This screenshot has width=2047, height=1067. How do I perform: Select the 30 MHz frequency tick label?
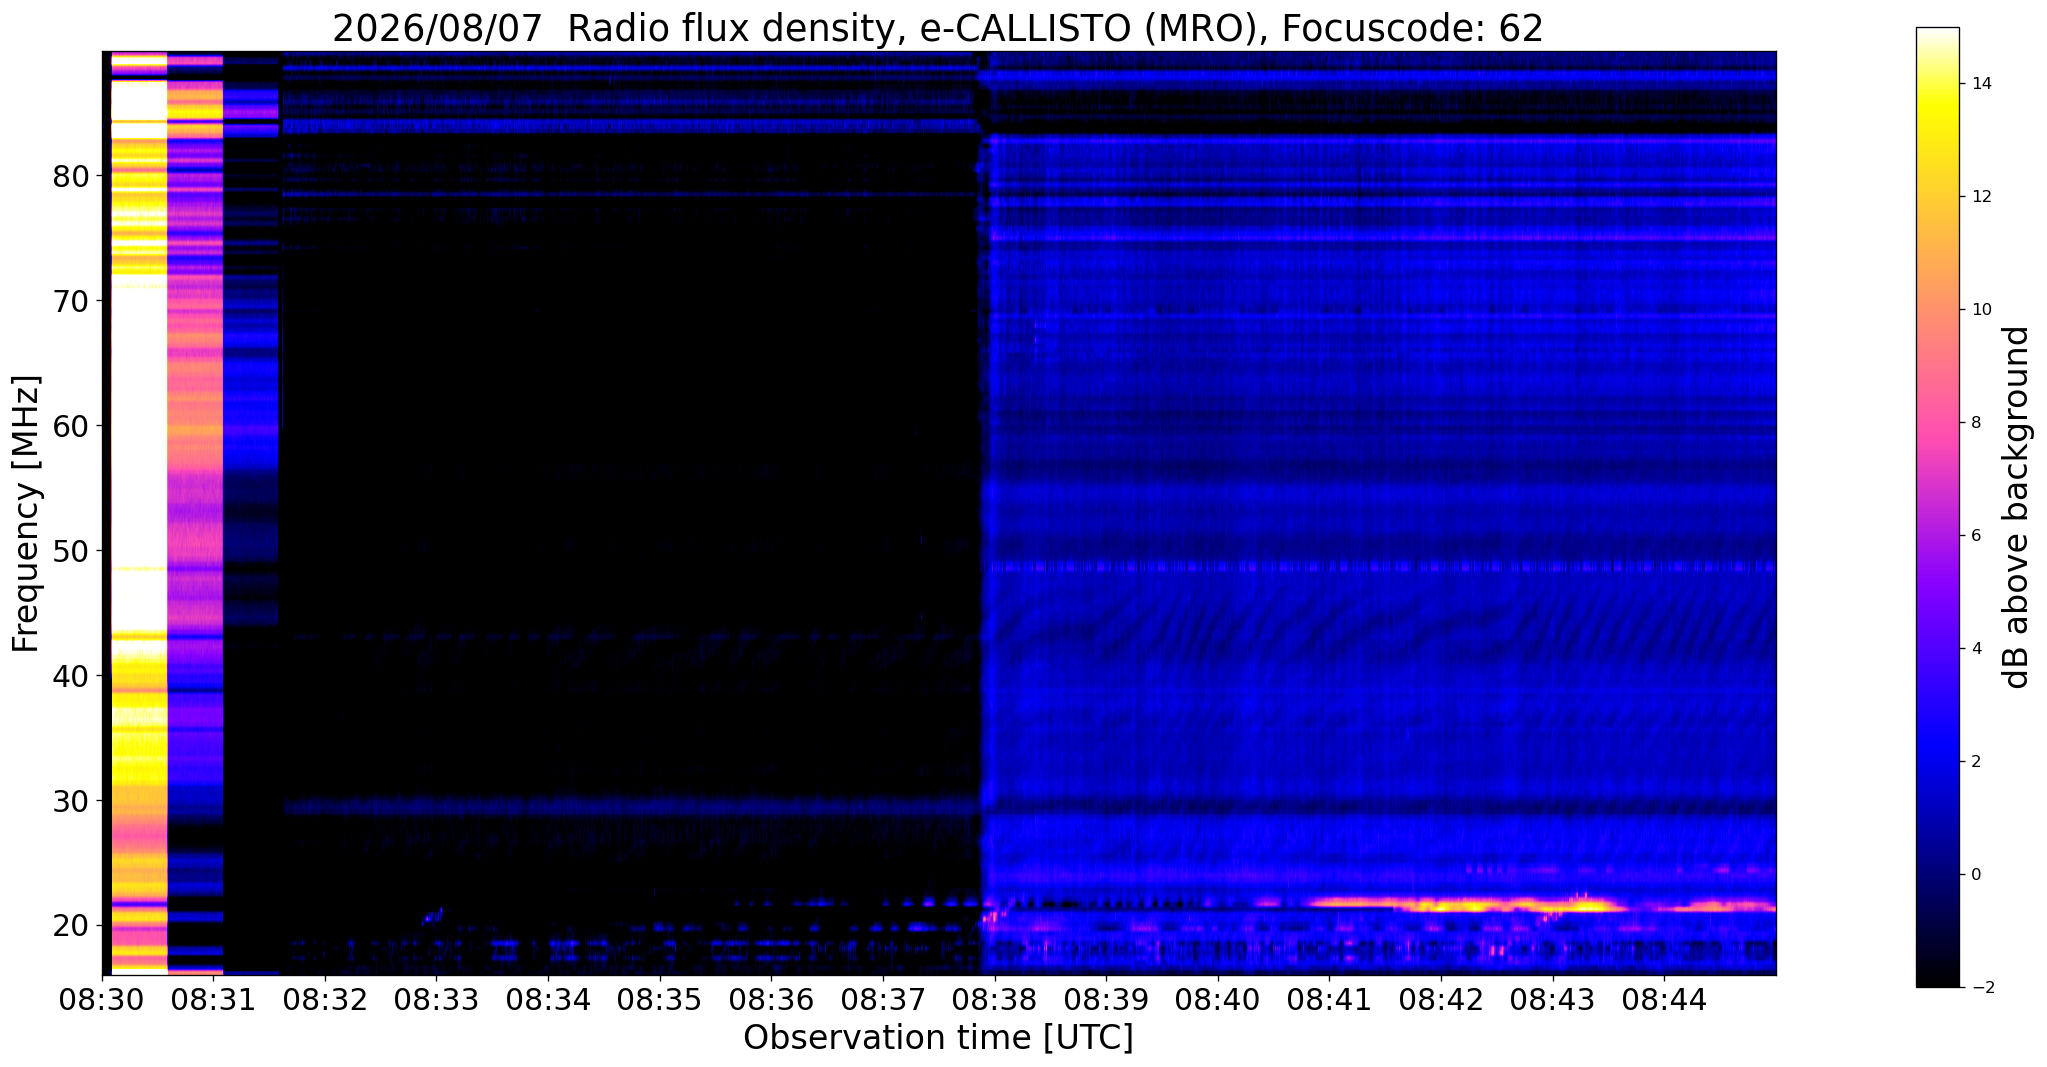point(70,801)
